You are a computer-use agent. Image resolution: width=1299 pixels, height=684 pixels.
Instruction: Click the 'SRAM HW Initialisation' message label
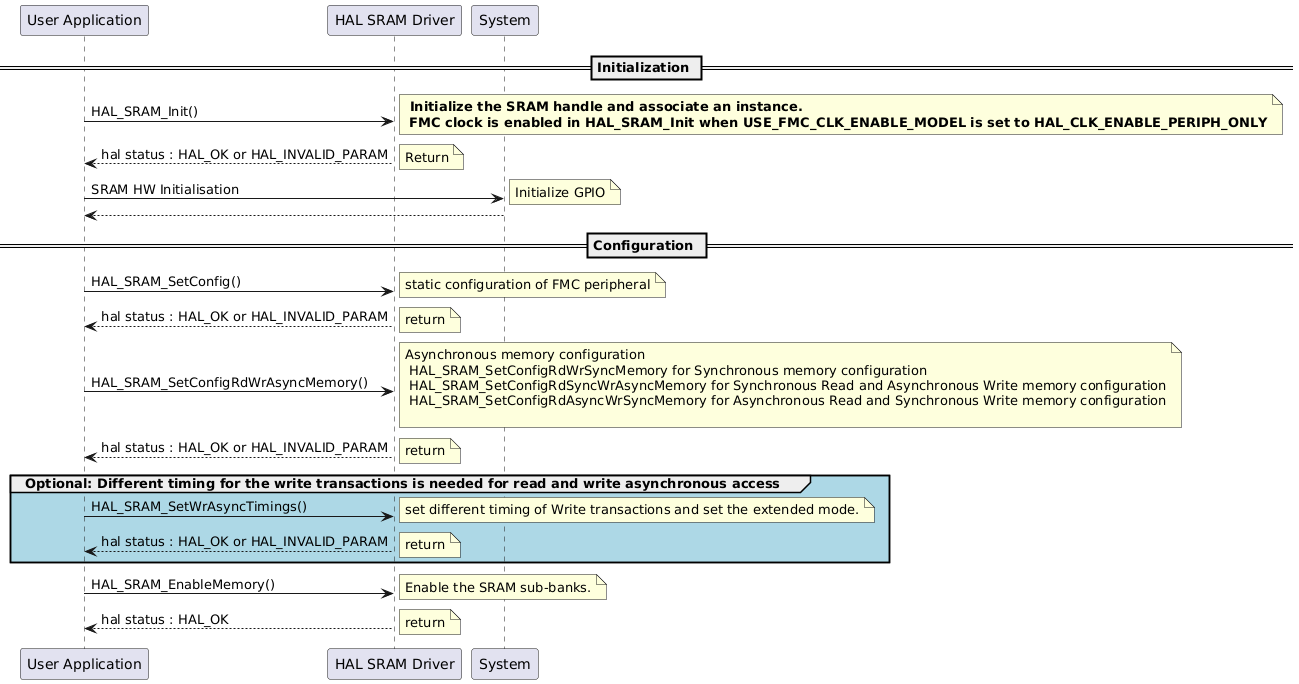[x=165, y=189]
